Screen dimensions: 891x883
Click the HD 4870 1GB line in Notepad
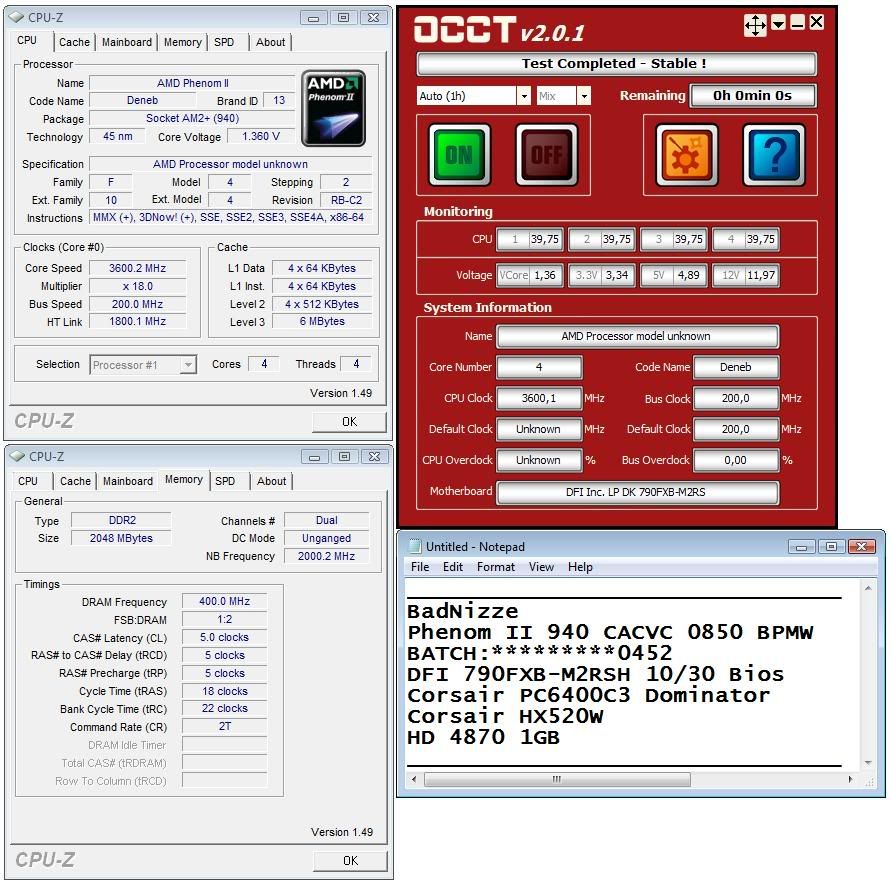click(484, 738)
